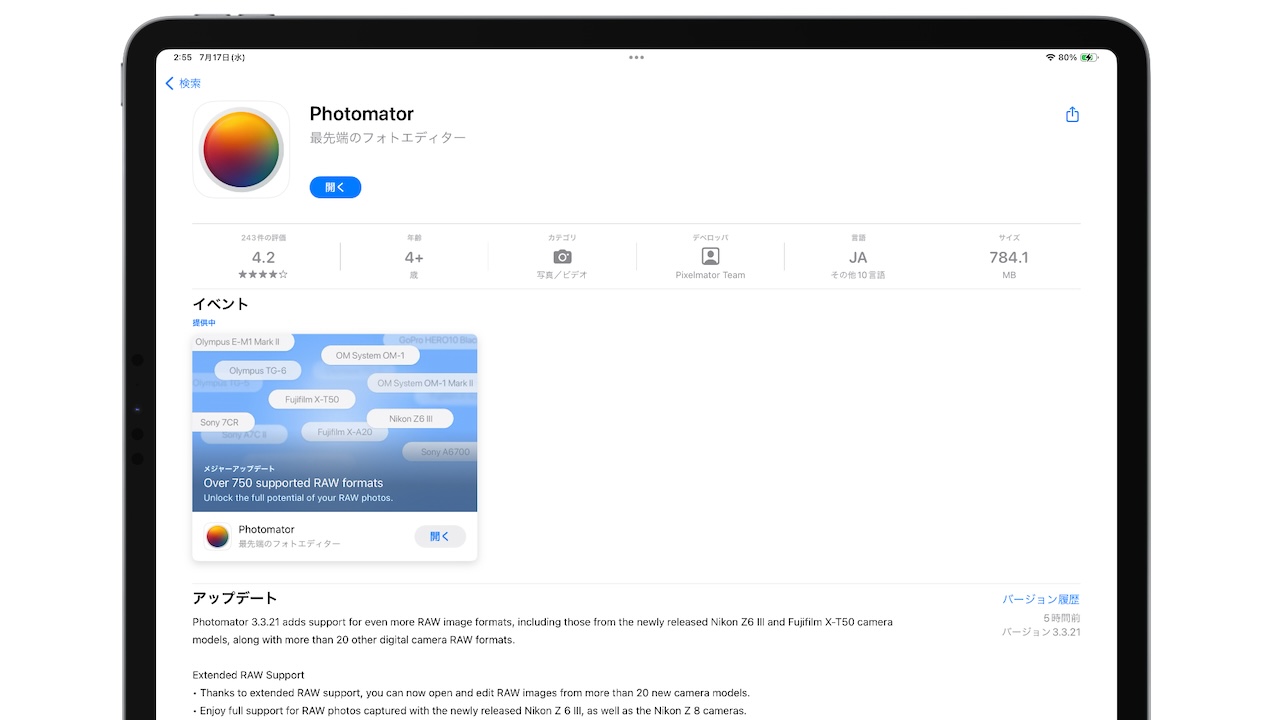1280x720 pixels.
Task: Tap the 4+ age rating
Action: (414, 257)
